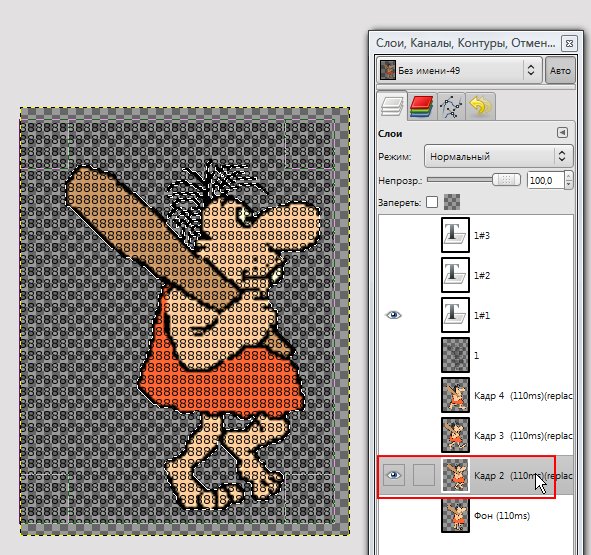Select Кадр 4 layer thumbnail
Viewport: 591px width, 555px height.
tap(455, 395)
